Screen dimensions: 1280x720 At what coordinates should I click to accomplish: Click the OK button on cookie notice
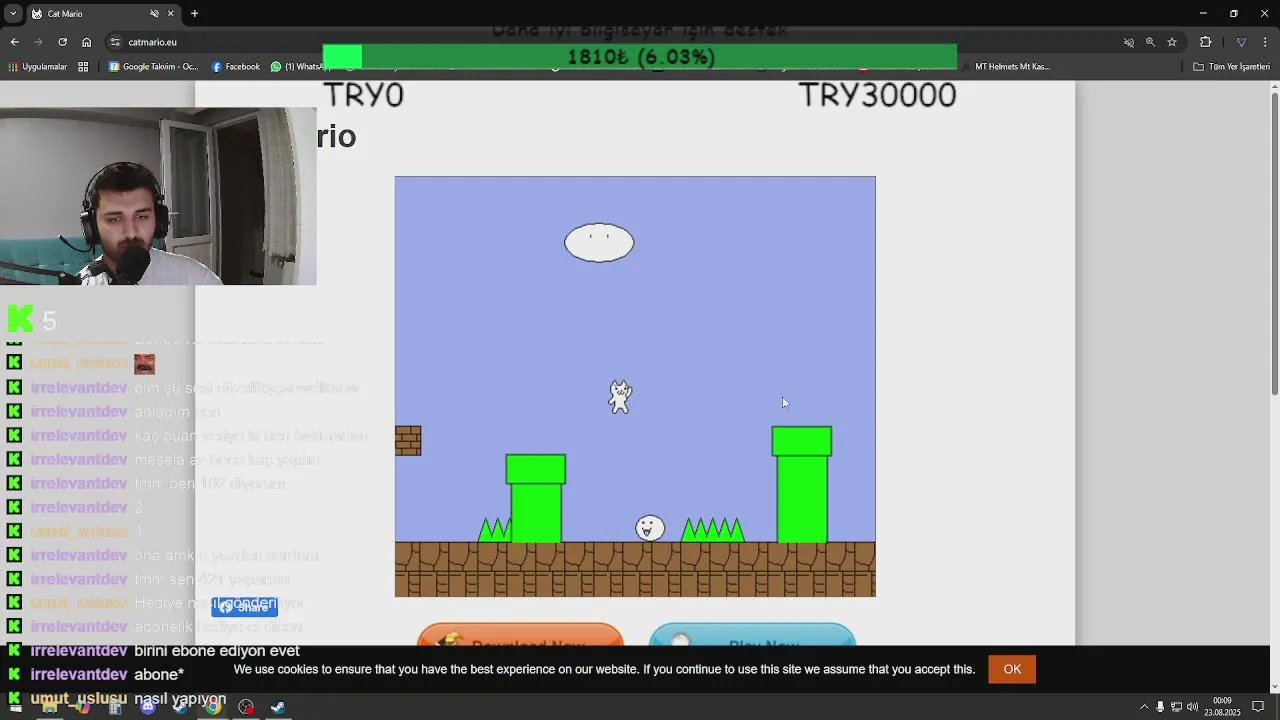pyautogui.click(x=1012, y=669)
